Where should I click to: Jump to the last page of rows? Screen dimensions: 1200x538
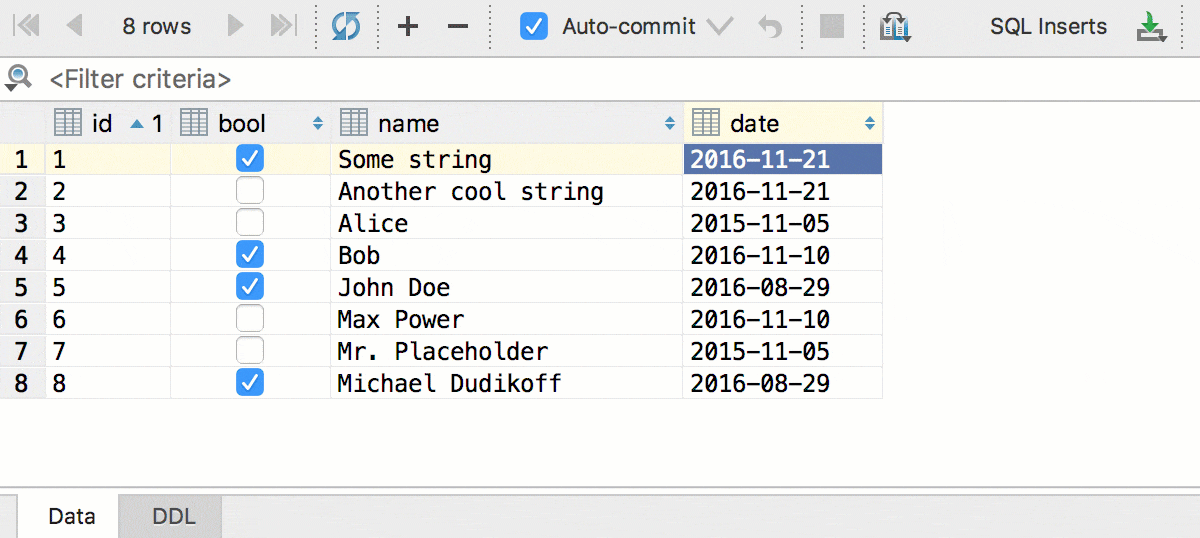pyautogui.click(x=284, y=27)
